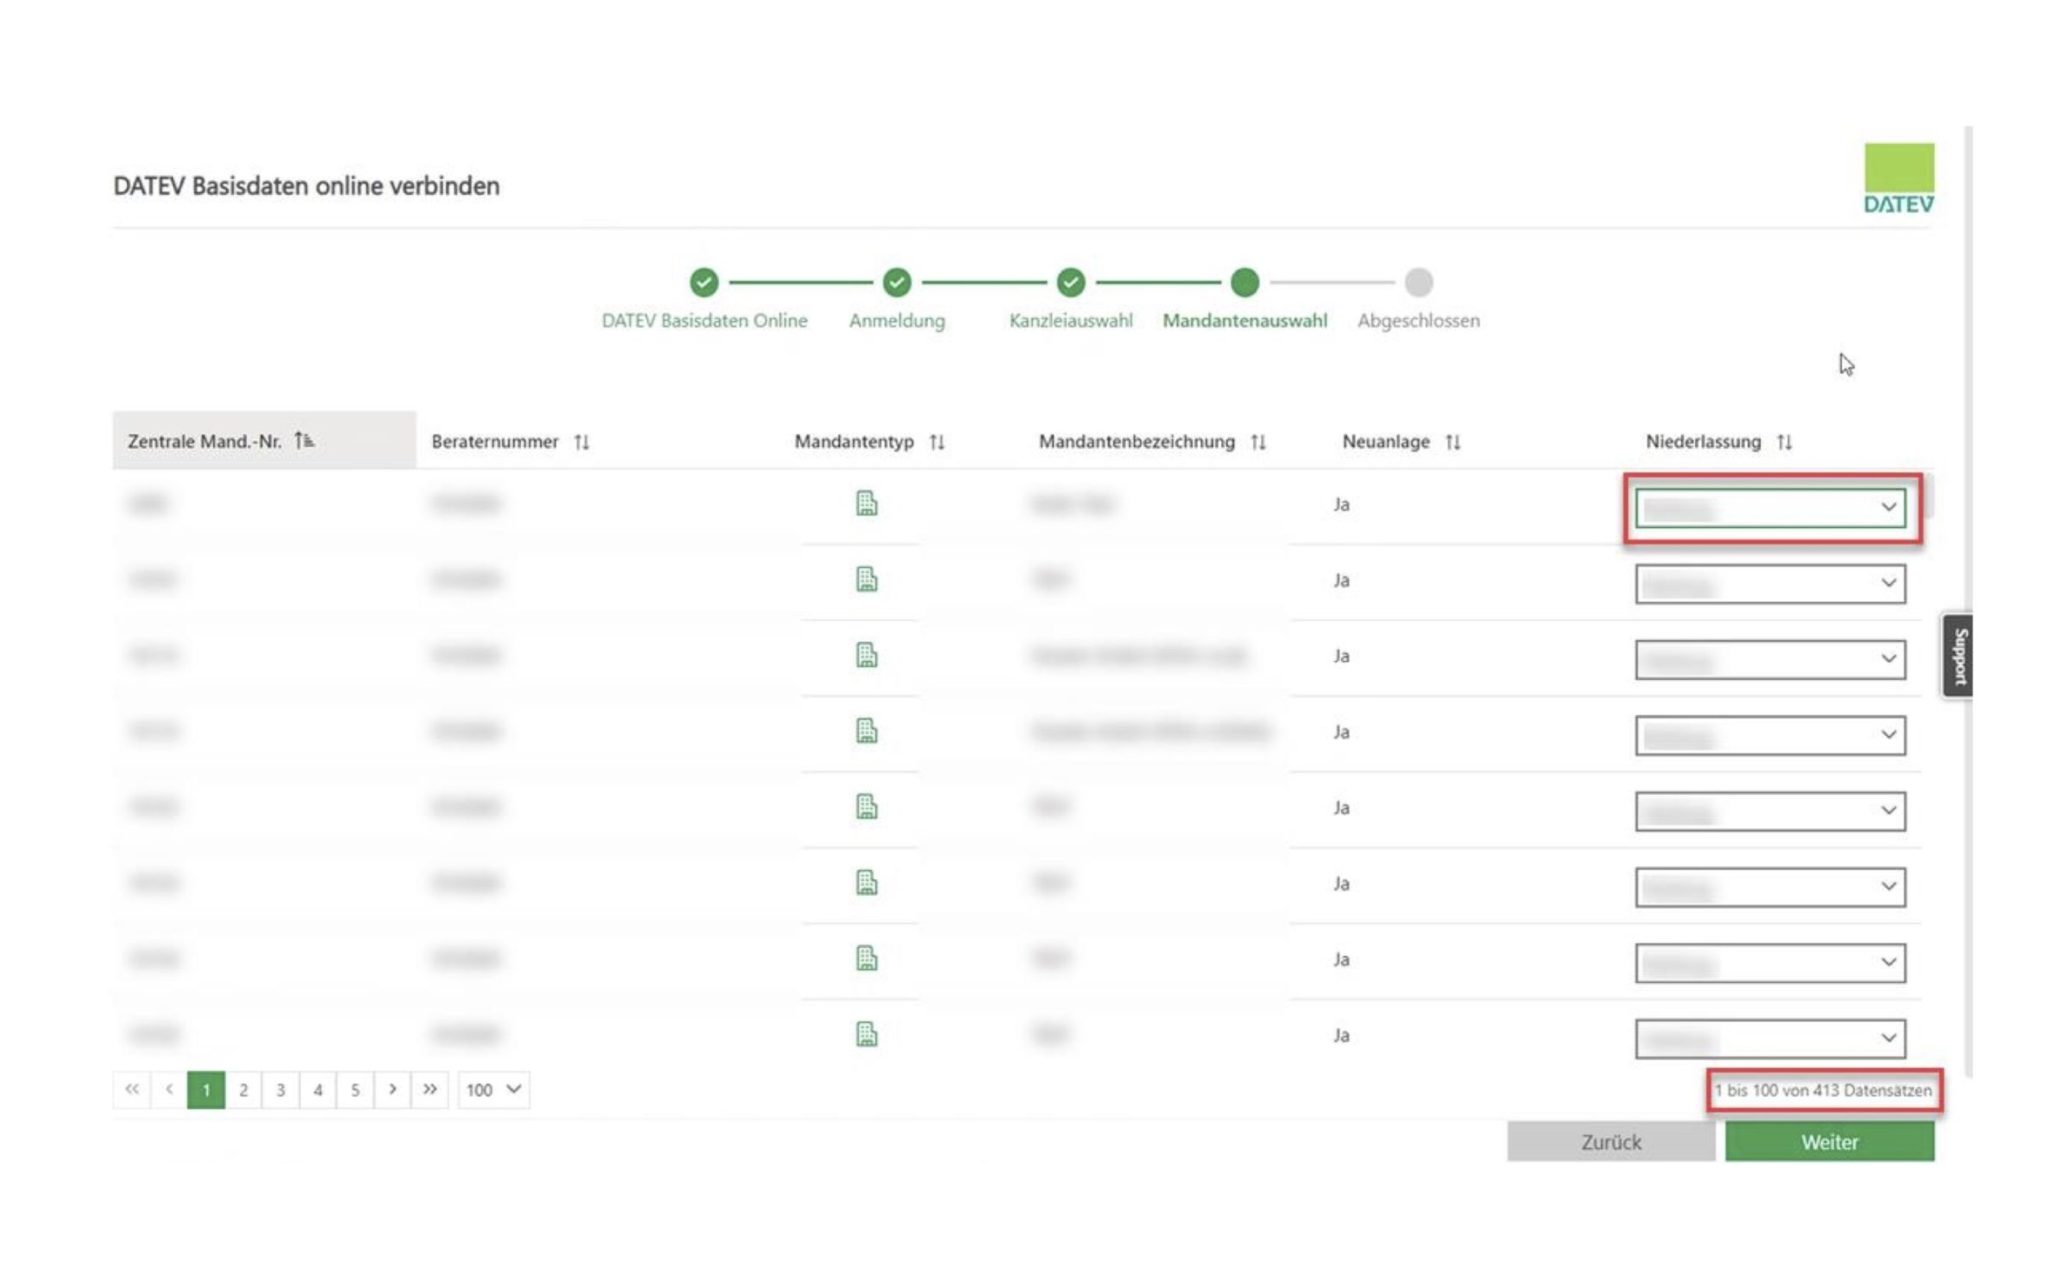Go to first page of records

[132, 1089]
